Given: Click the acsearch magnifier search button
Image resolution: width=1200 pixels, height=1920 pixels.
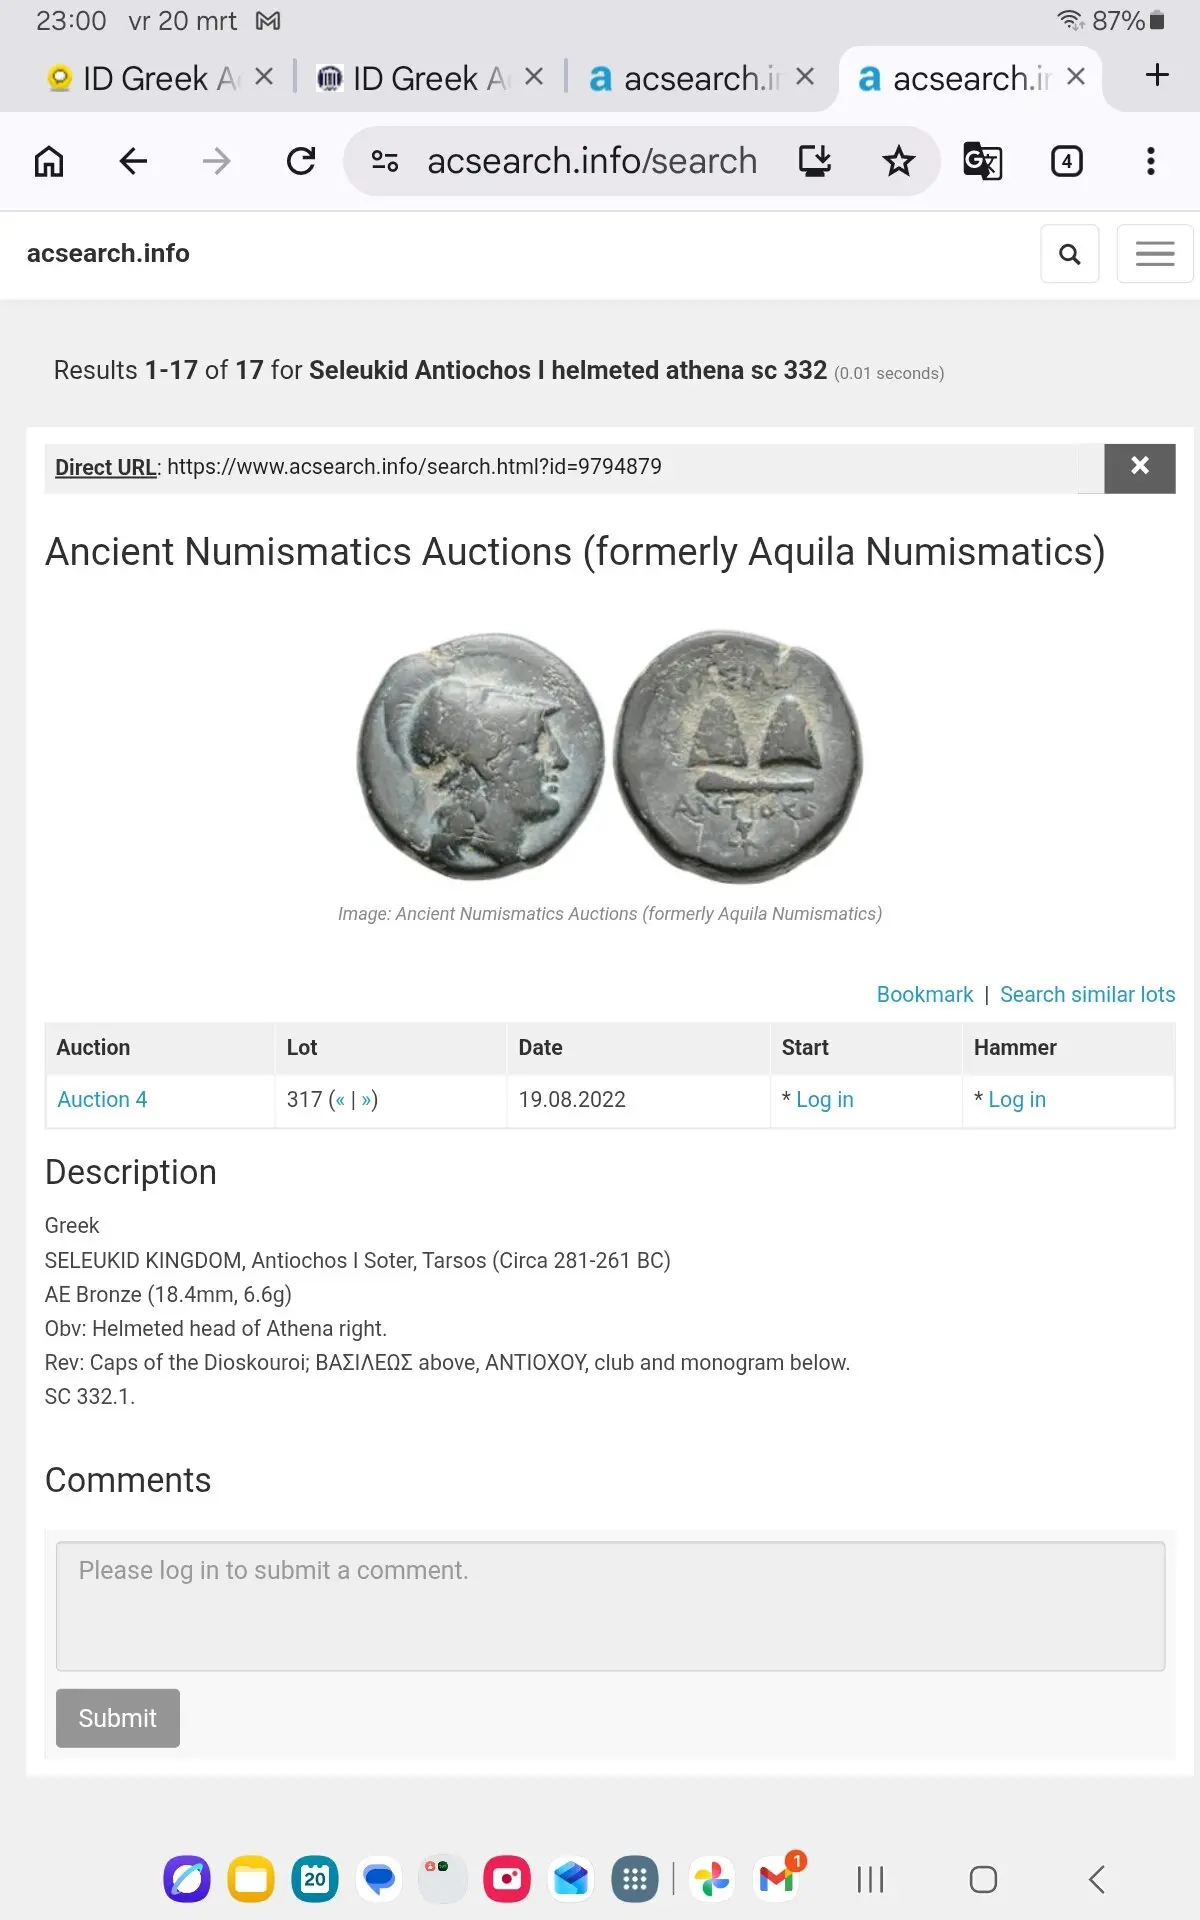Looking at the screenshot, I should click(1069, 254).
